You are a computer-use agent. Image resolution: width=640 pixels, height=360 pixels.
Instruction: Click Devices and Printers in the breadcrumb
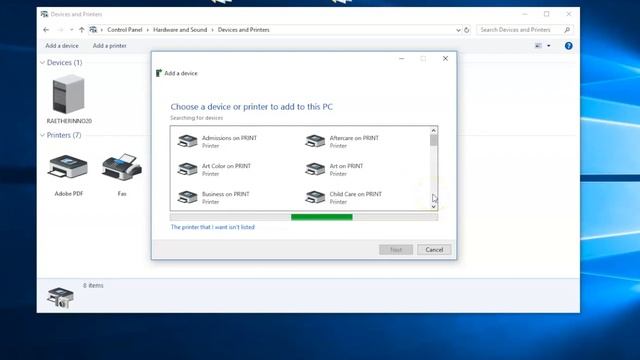[x=243, y=30]
